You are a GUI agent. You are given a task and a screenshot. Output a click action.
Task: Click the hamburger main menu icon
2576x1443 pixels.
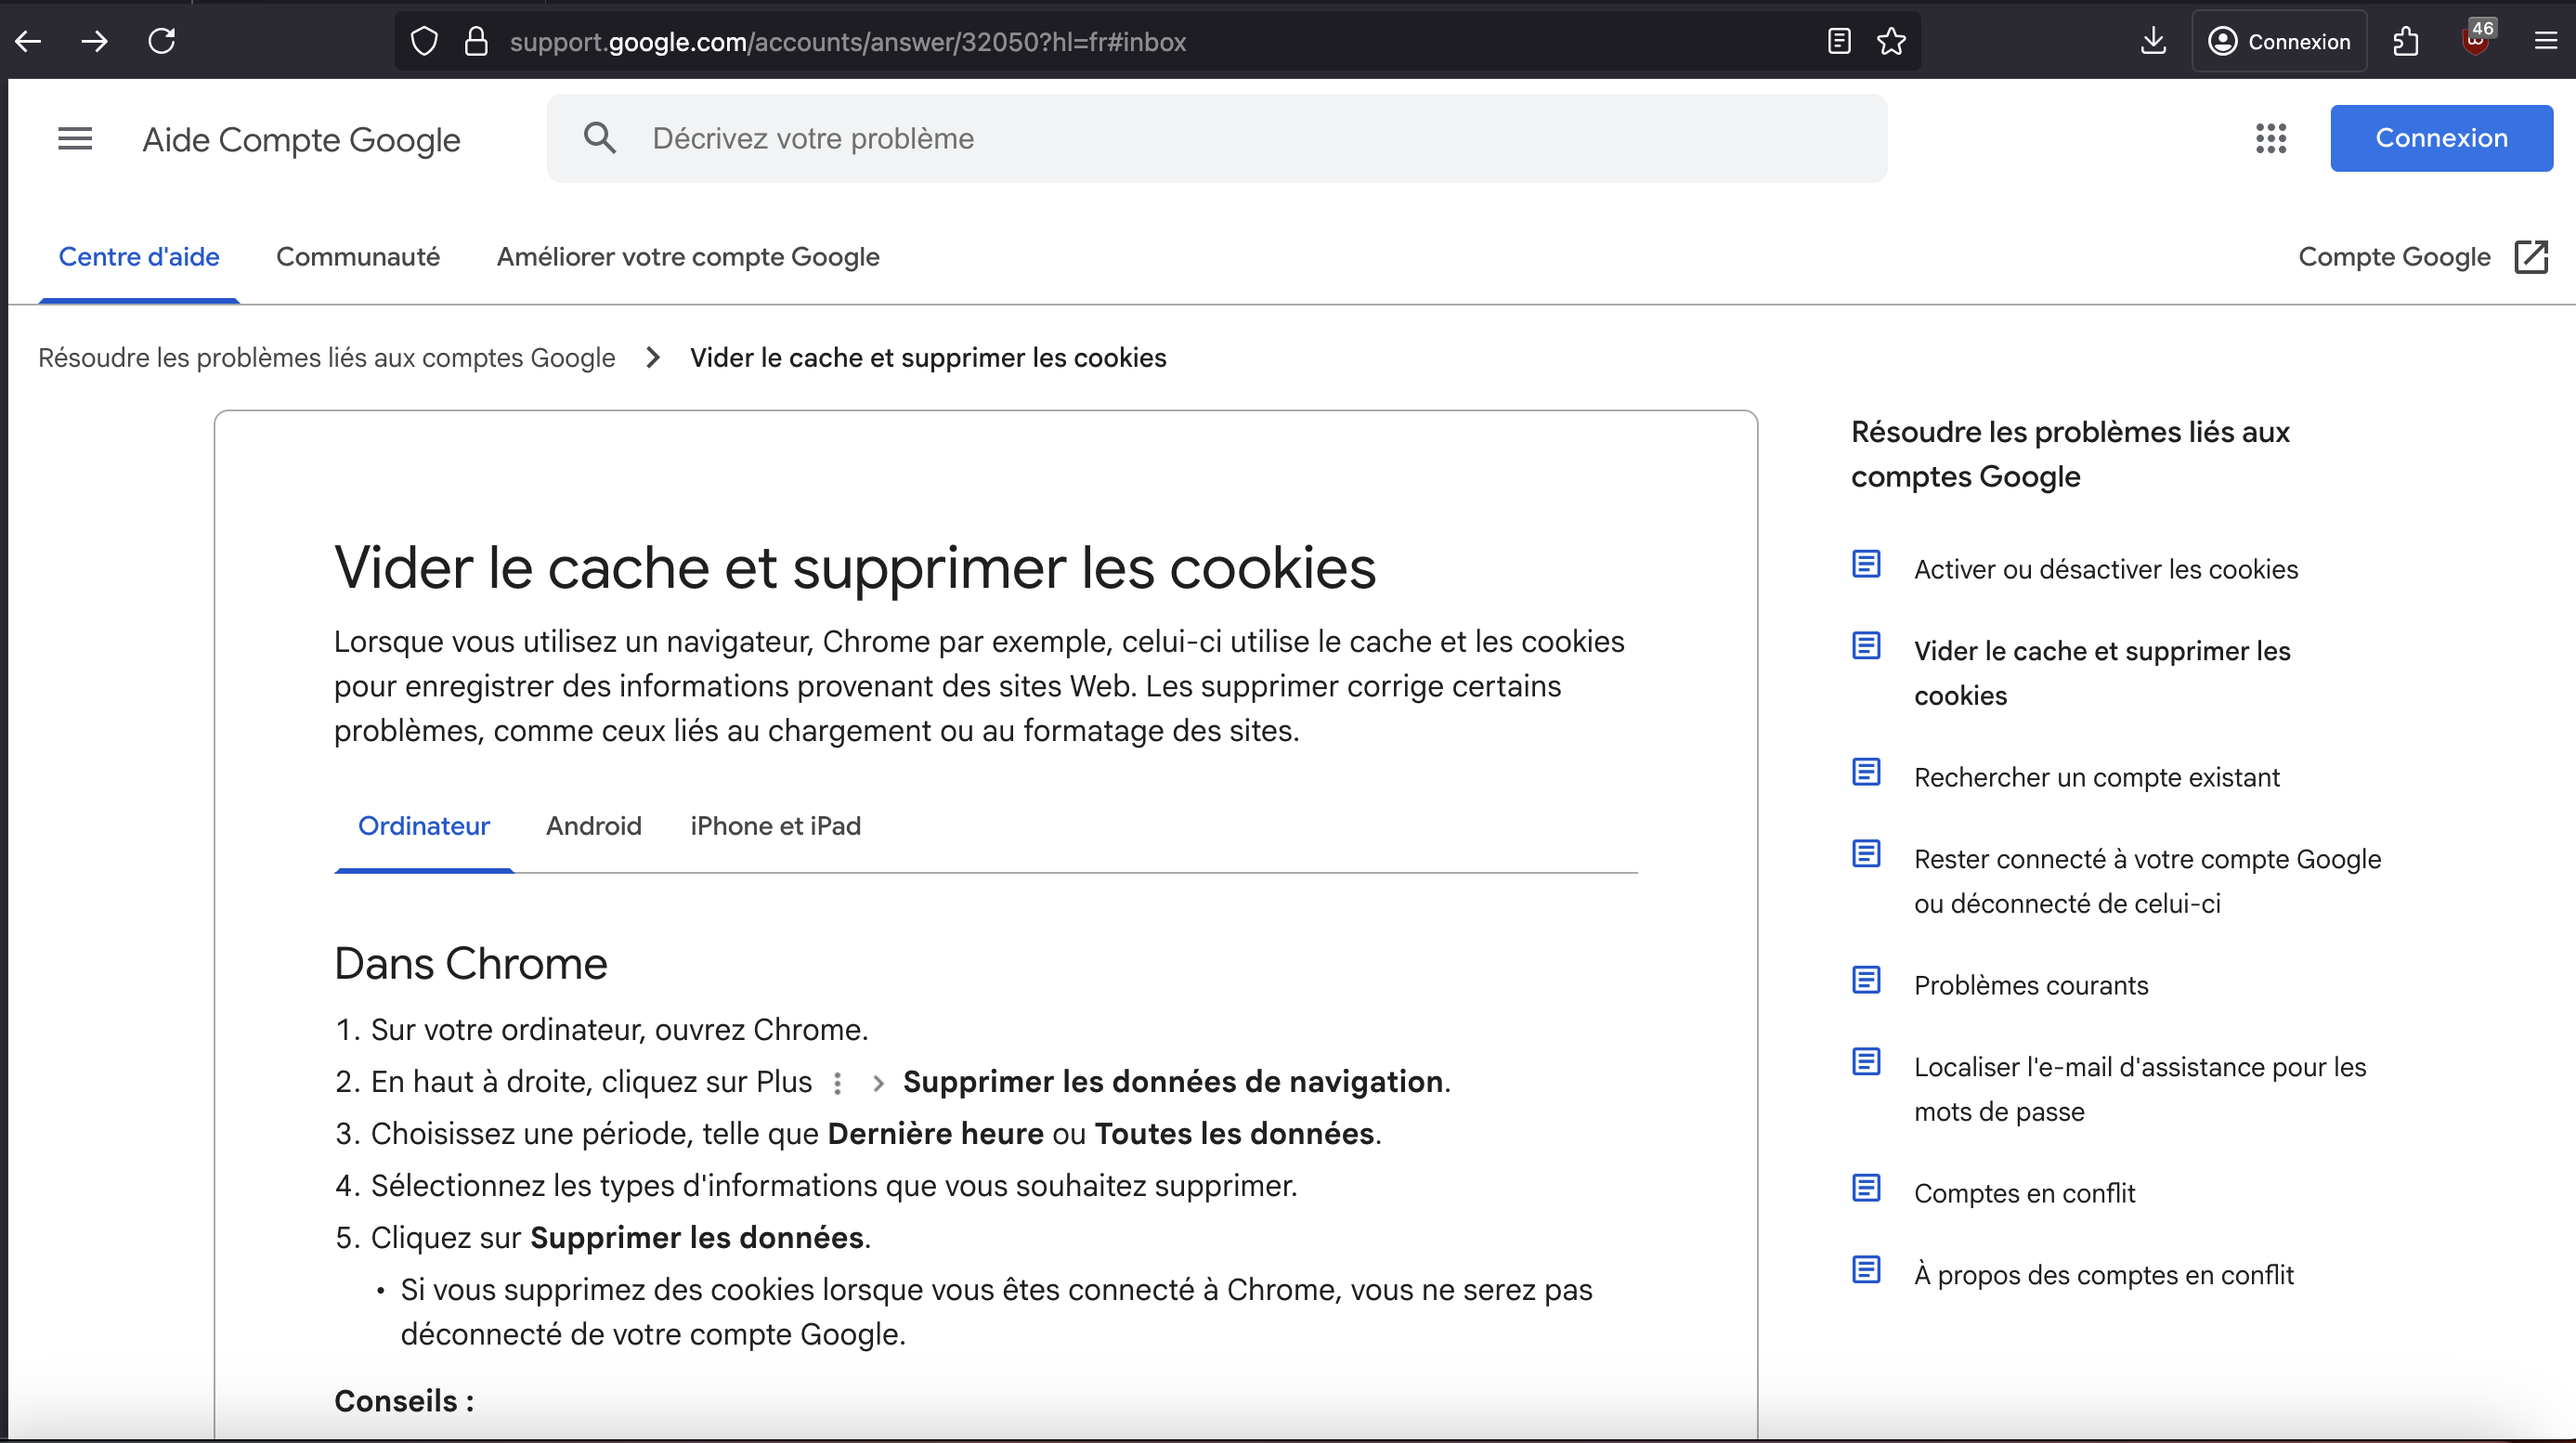(75, 139)
